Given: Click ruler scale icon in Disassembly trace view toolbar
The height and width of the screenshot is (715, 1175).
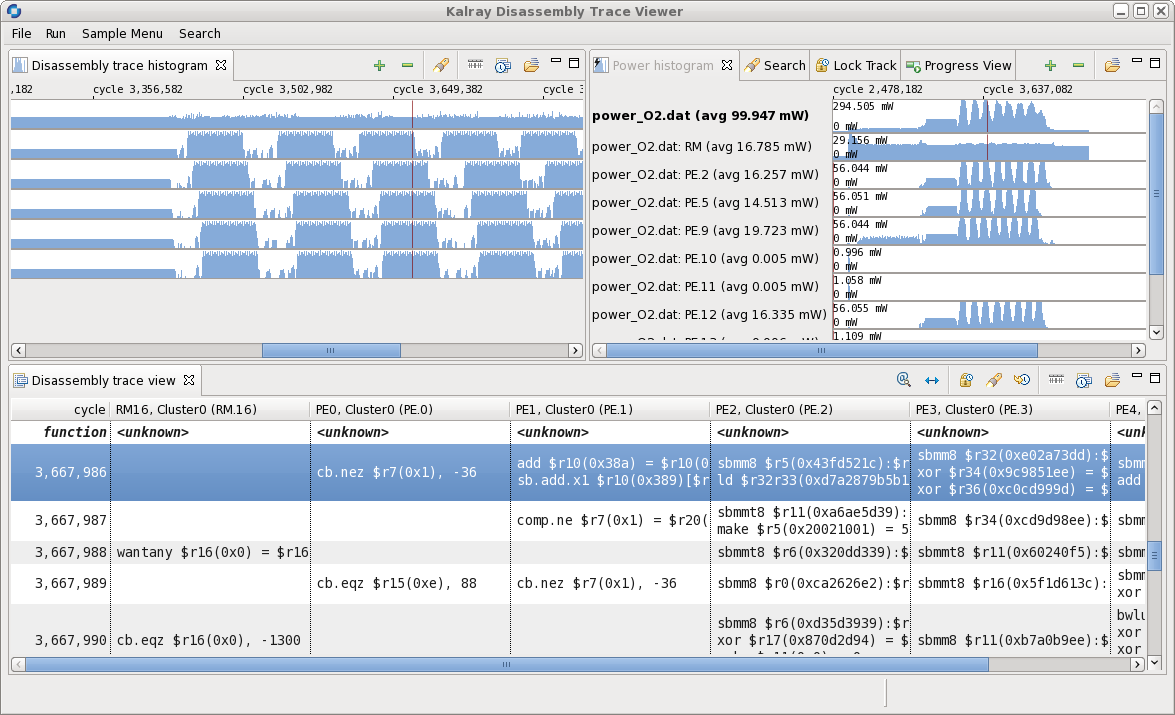Looking at the screenshot, I should 1056,380.
